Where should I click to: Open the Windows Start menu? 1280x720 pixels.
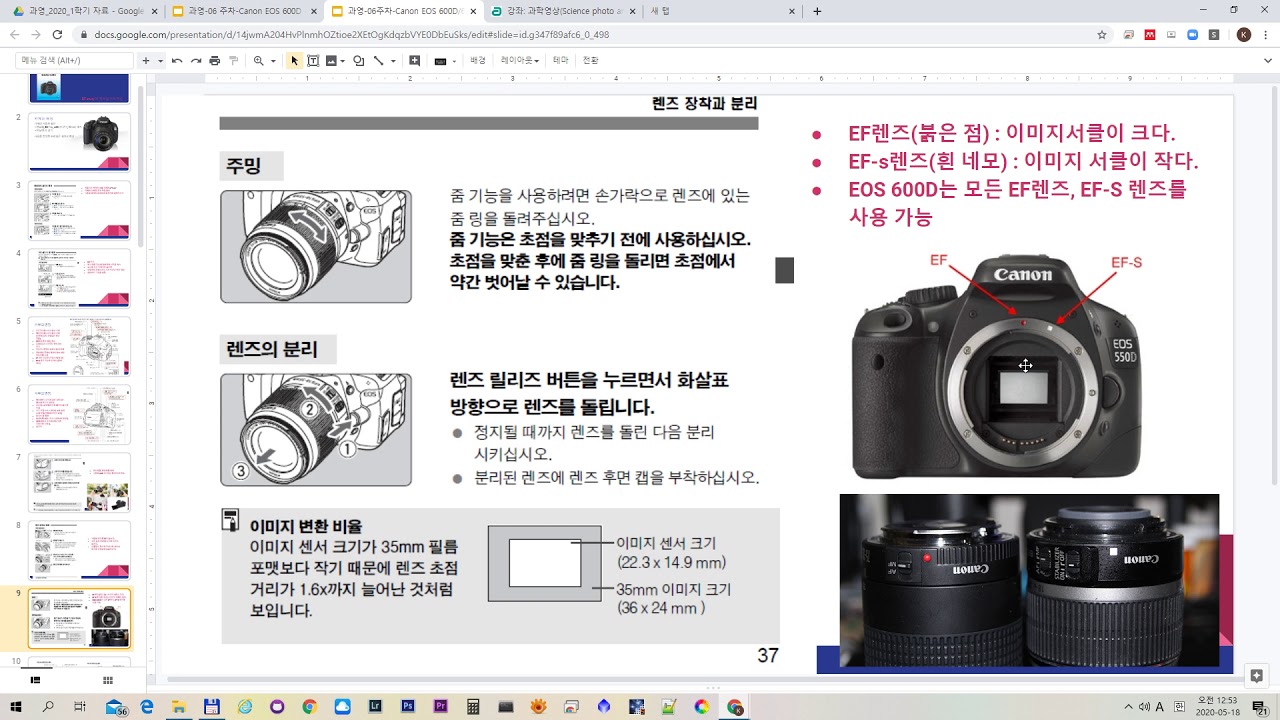(16, 706)
